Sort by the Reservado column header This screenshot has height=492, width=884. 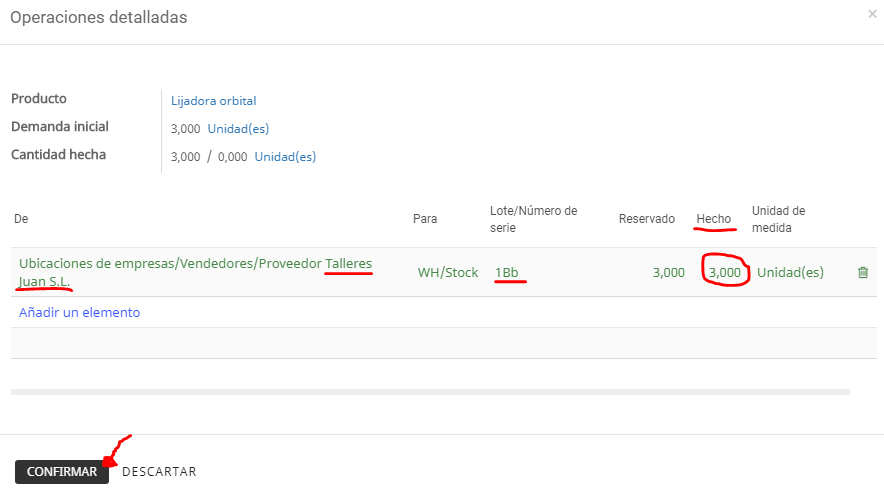[x=647, y=219]
